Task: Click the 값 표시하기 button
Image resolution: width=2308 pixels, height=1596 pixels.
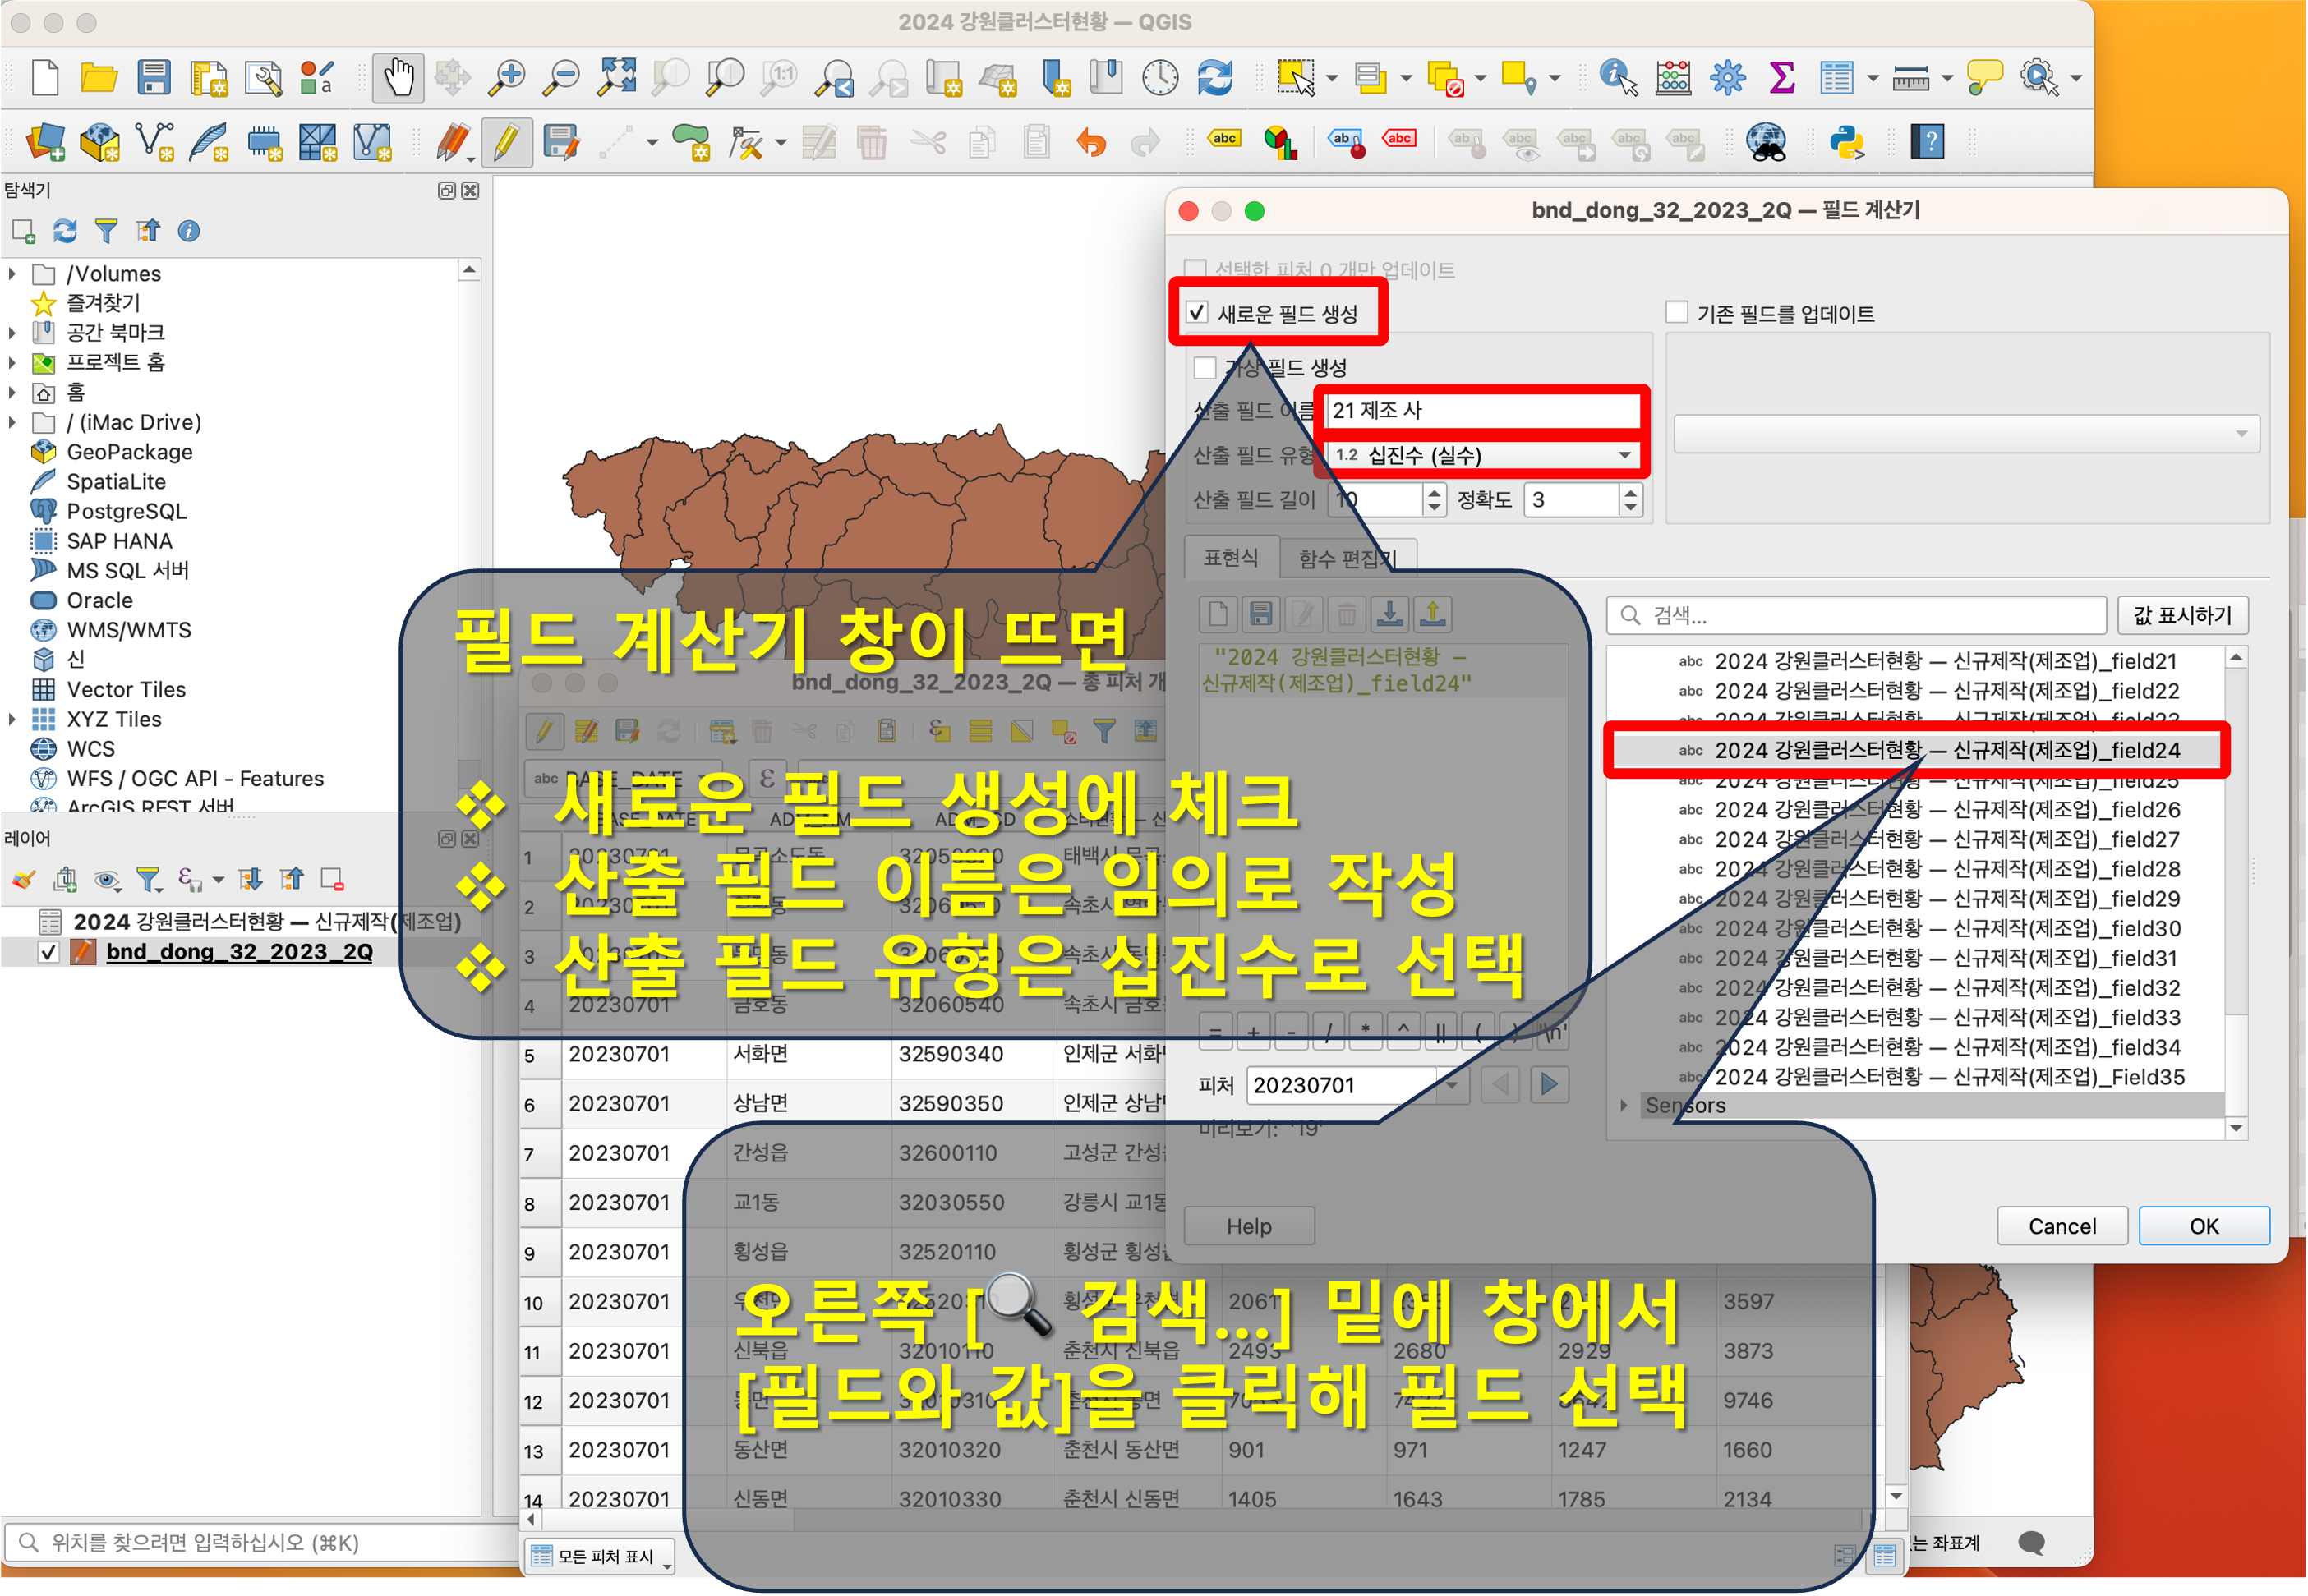Action: pyautogui.click(x=2182, y=615)
